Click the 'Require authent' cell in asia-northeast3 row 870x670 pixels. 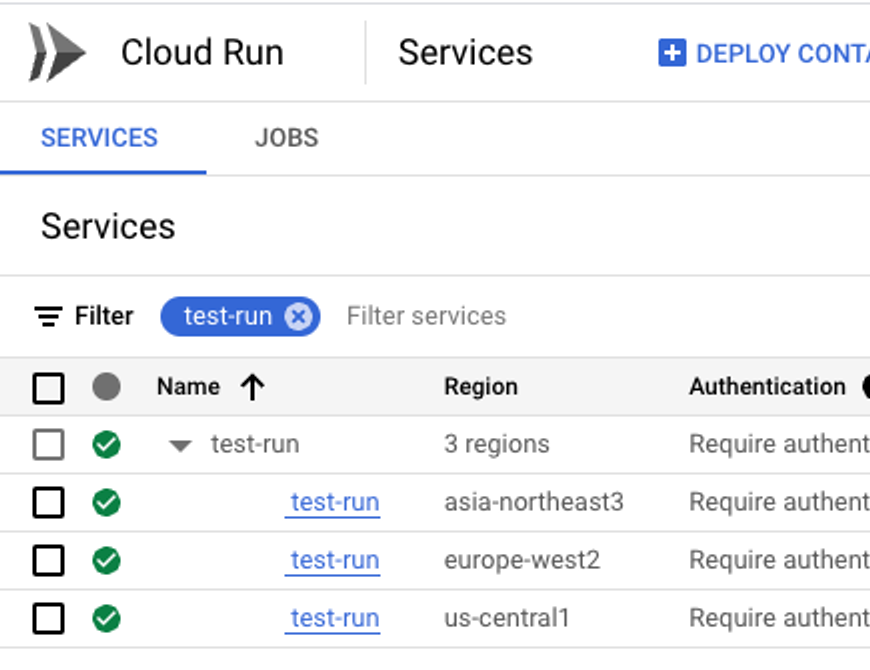(x=780, y=502)
